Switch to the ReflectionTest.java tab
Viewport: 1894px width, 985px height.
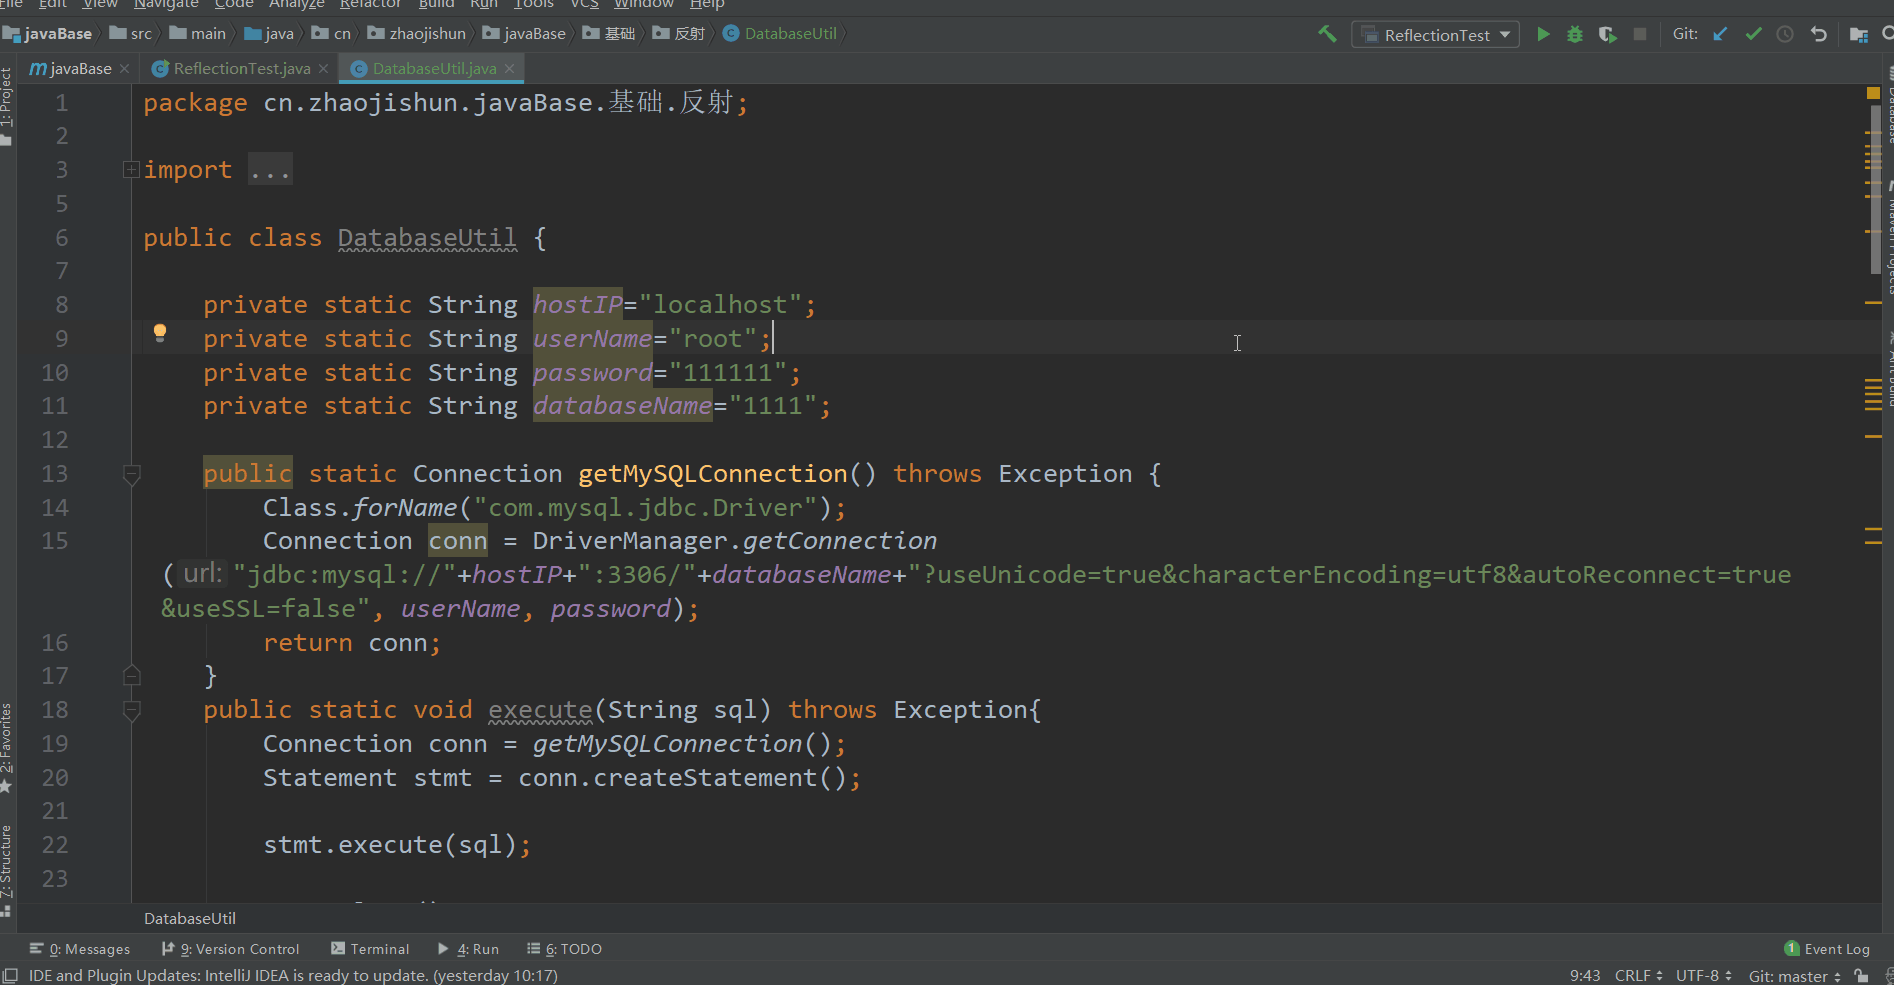click(x=241, y=69)
